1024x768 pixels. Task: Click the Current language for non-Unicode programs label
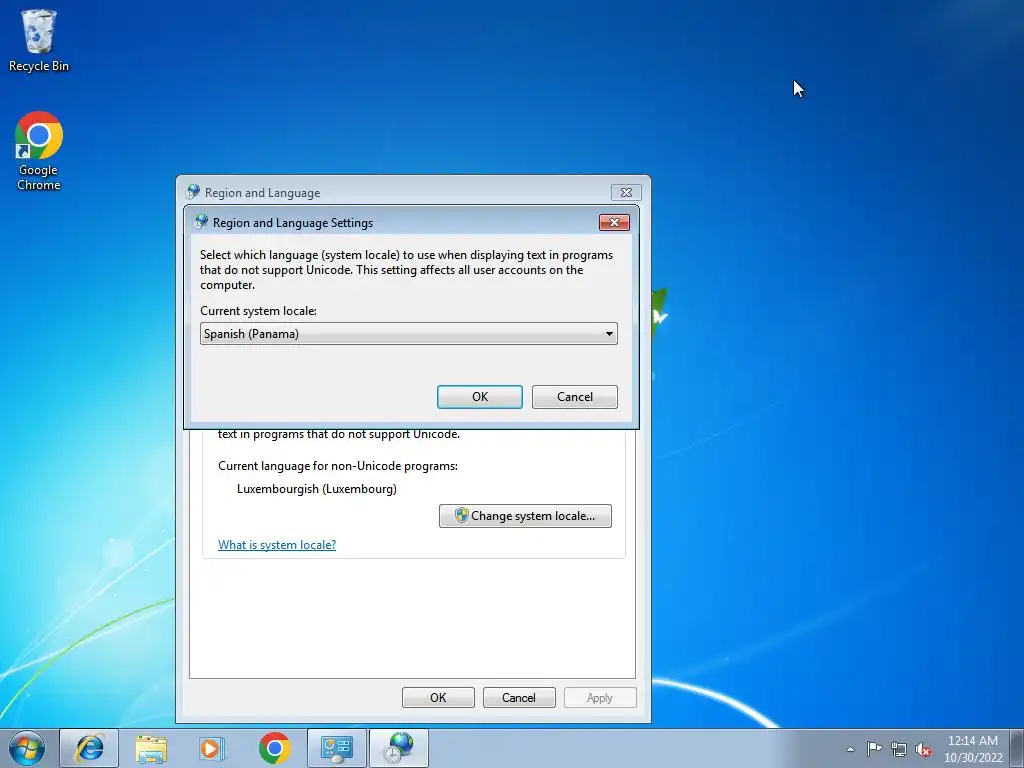point(338,466)
